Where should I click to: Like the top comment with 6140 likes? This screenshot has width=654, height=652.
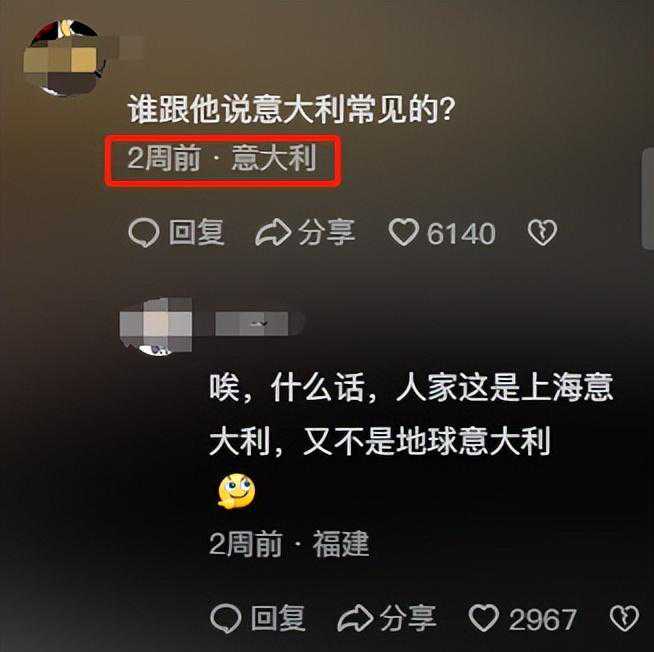(403, 232)
